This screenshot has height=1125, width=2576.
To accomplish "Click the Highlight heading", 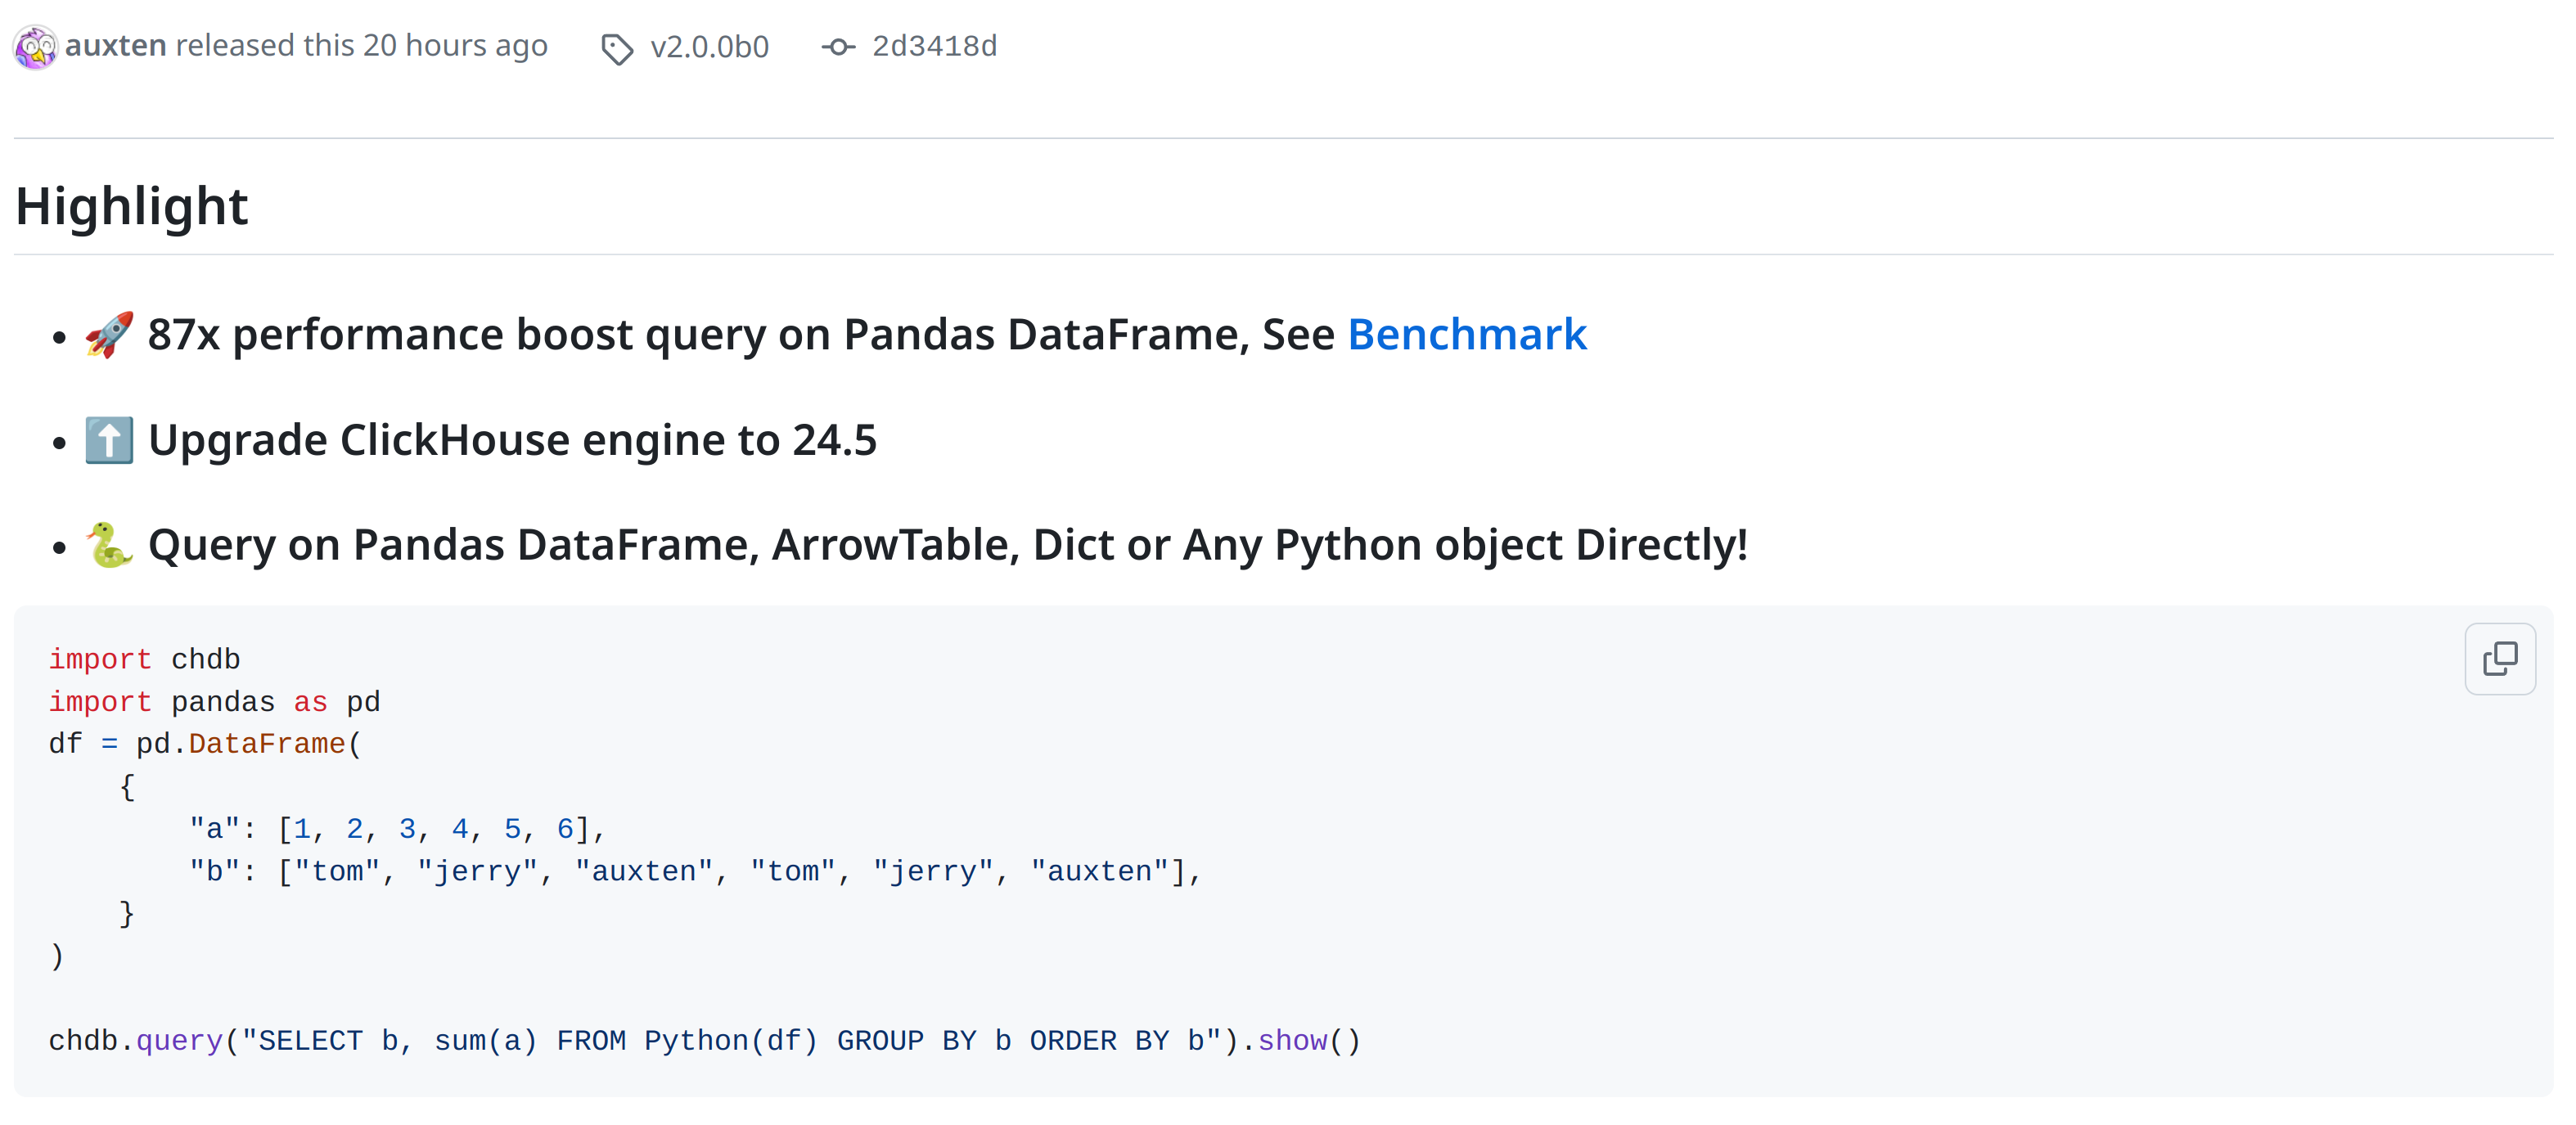I will (132, 206).
